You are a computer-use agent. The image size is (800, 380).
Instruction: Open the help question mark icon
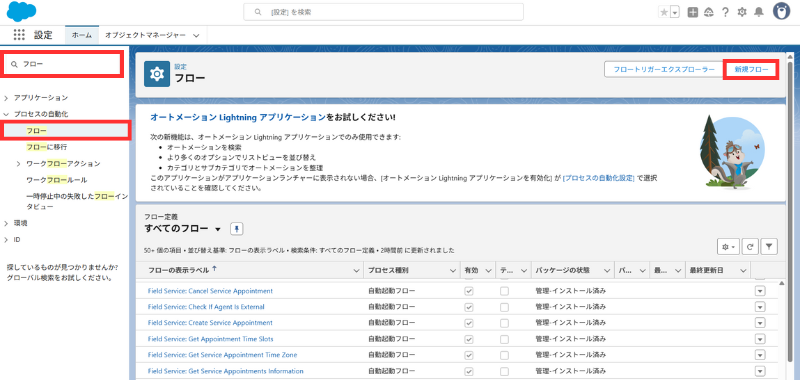coord(725,13)
